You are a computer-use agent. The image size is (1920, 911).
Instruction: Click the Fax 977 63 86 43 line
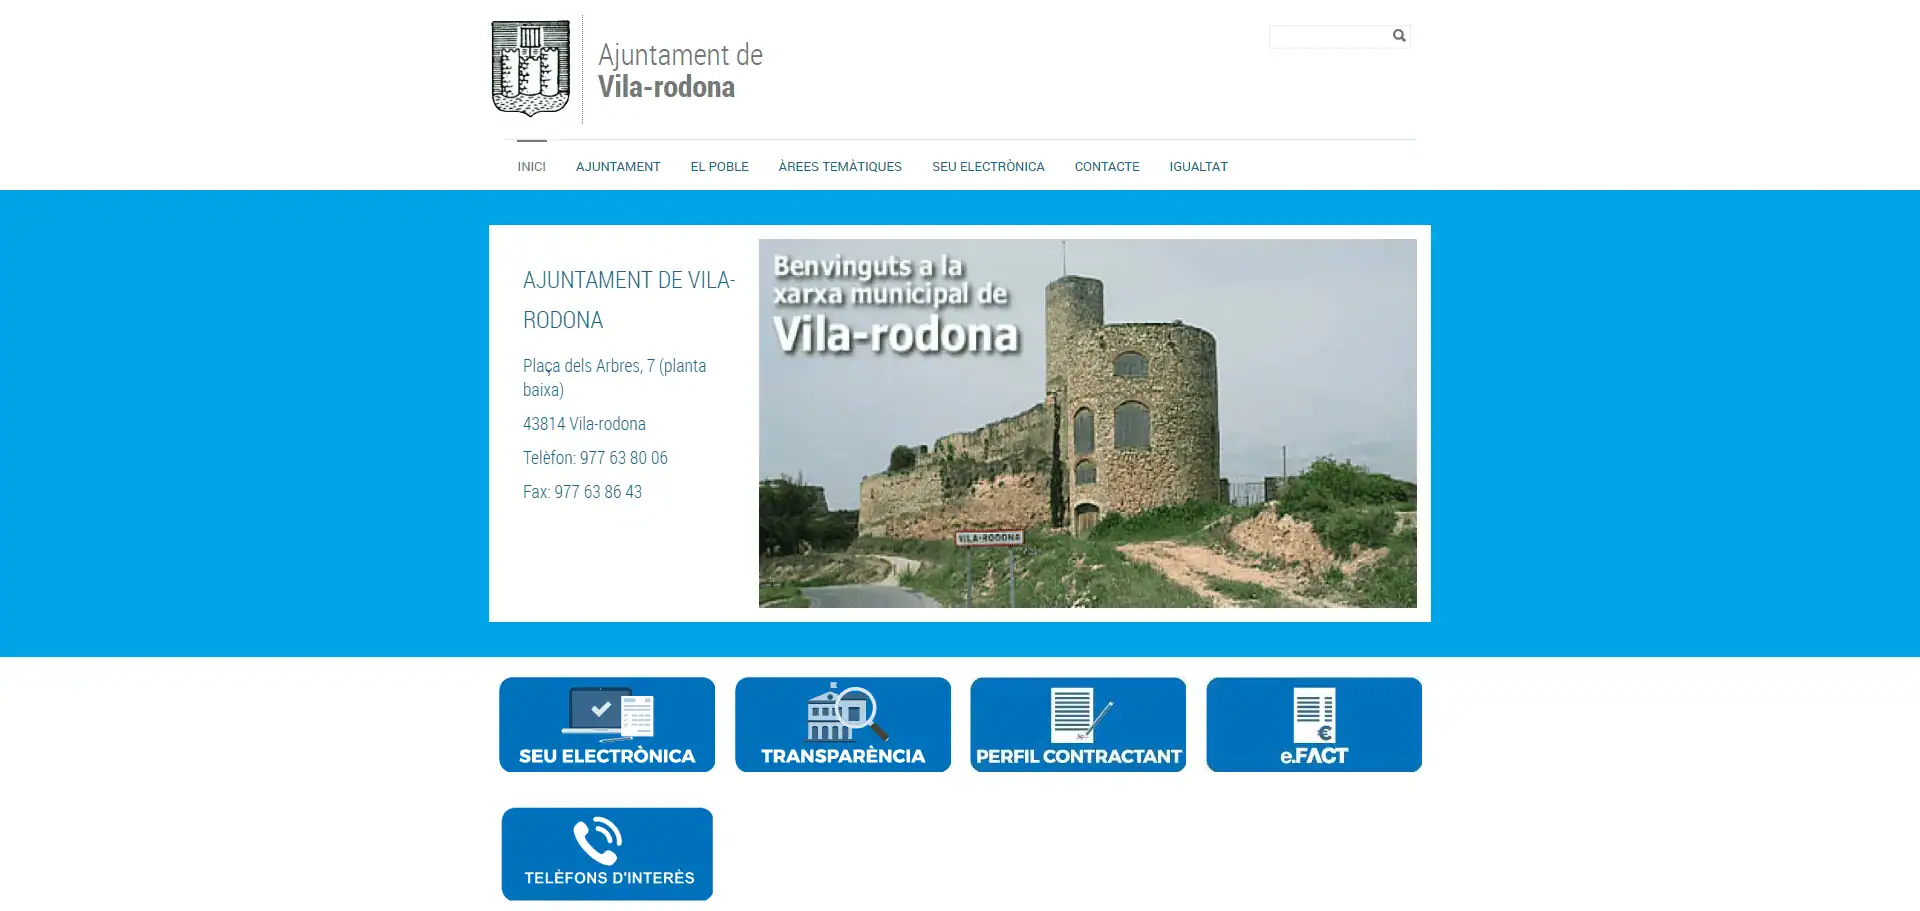[x=582, y=492]
